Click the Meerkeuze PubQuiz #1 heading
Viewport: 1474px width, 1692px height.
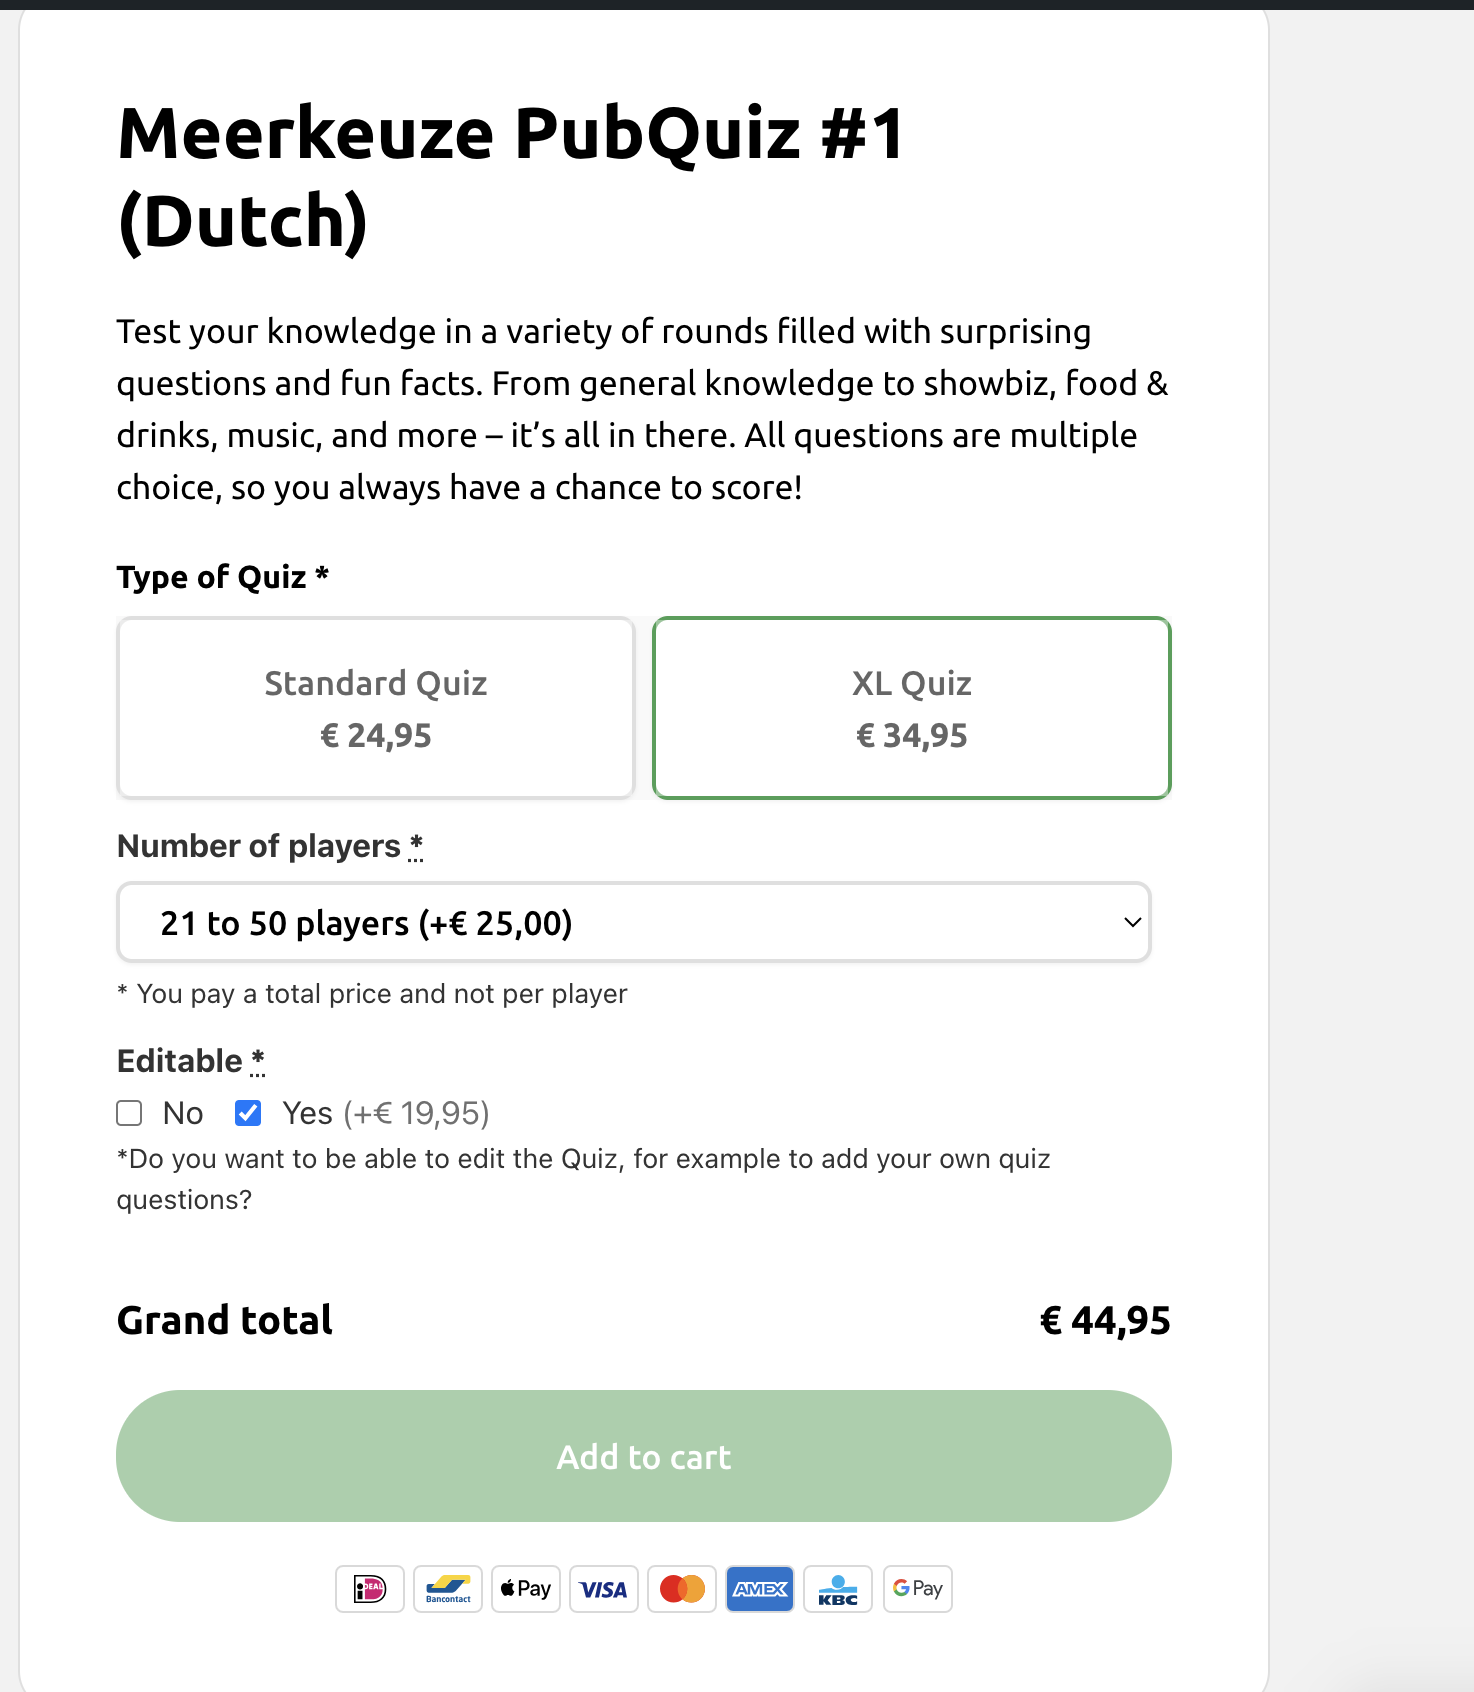click(x=511, y=177)
